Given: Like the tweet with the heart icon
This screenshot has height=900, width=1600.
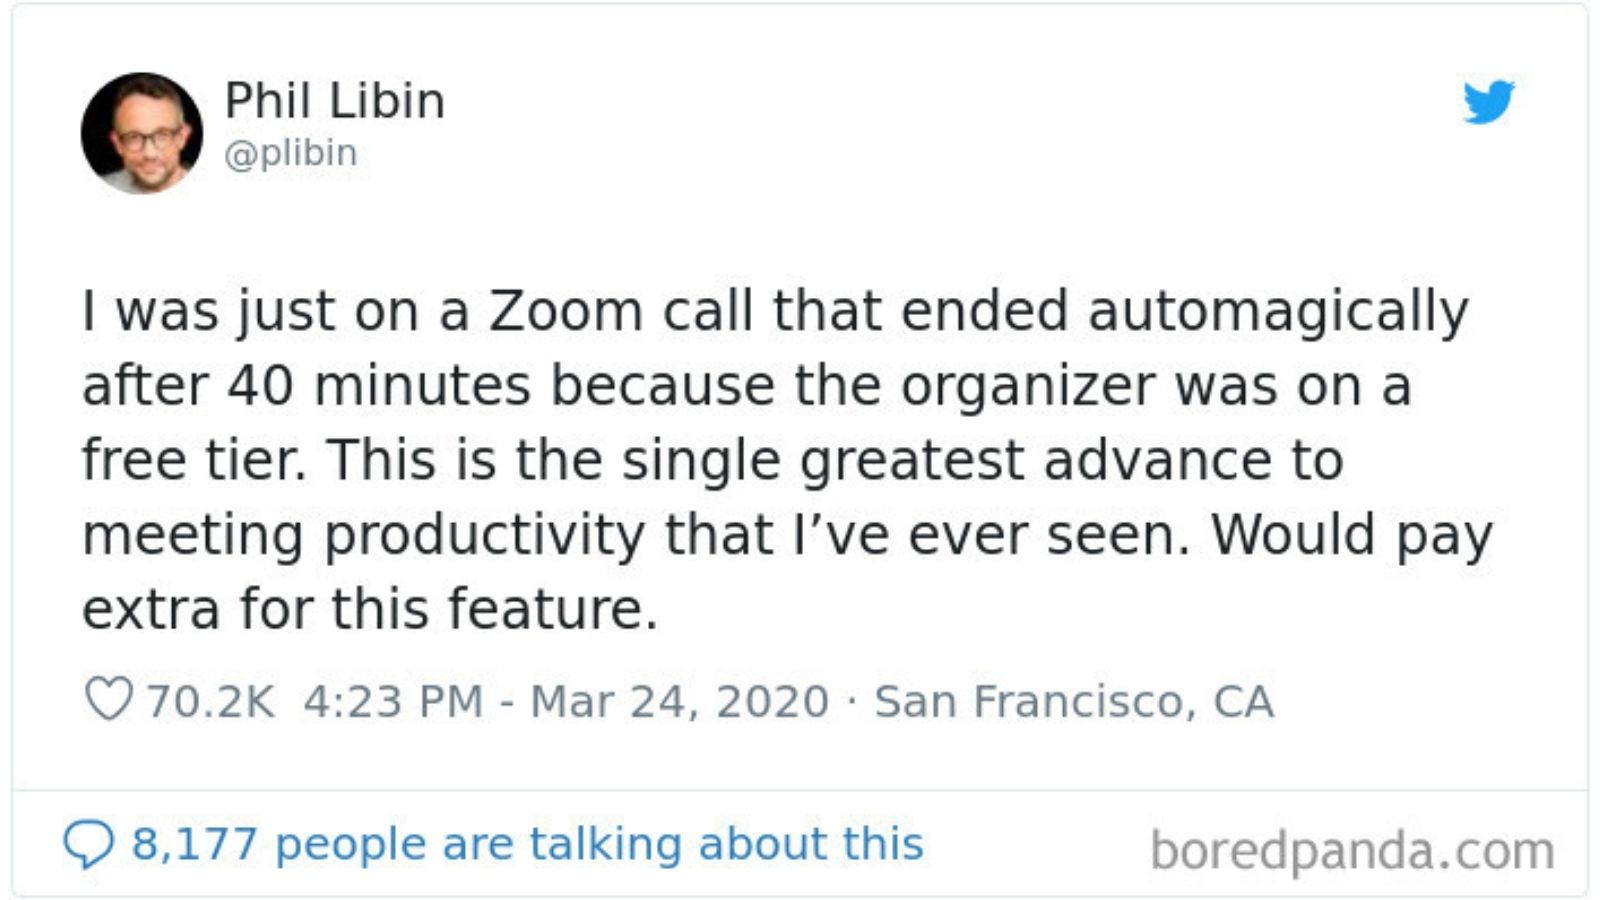Looking at the screenshot, I should (x=108, y=699).
